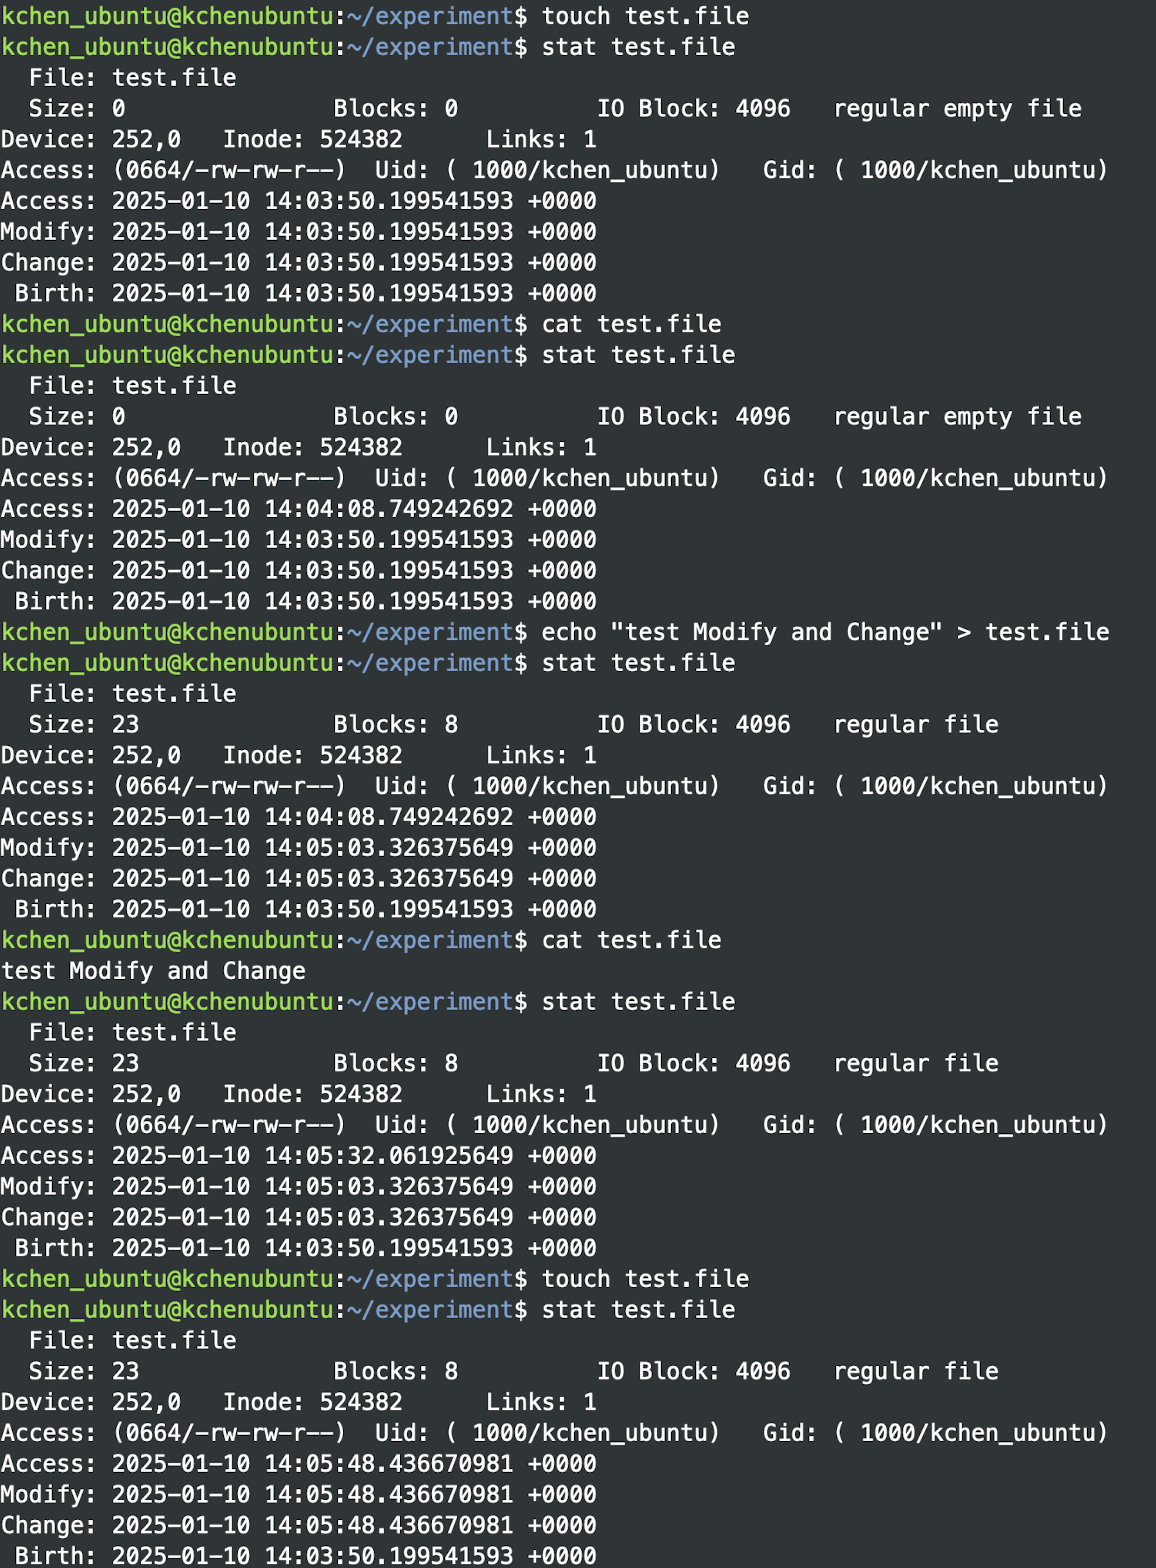The image size is (1156, 1568).
Task: Click Access label beside the 14:03:50 timestamp
Action: 48,201
